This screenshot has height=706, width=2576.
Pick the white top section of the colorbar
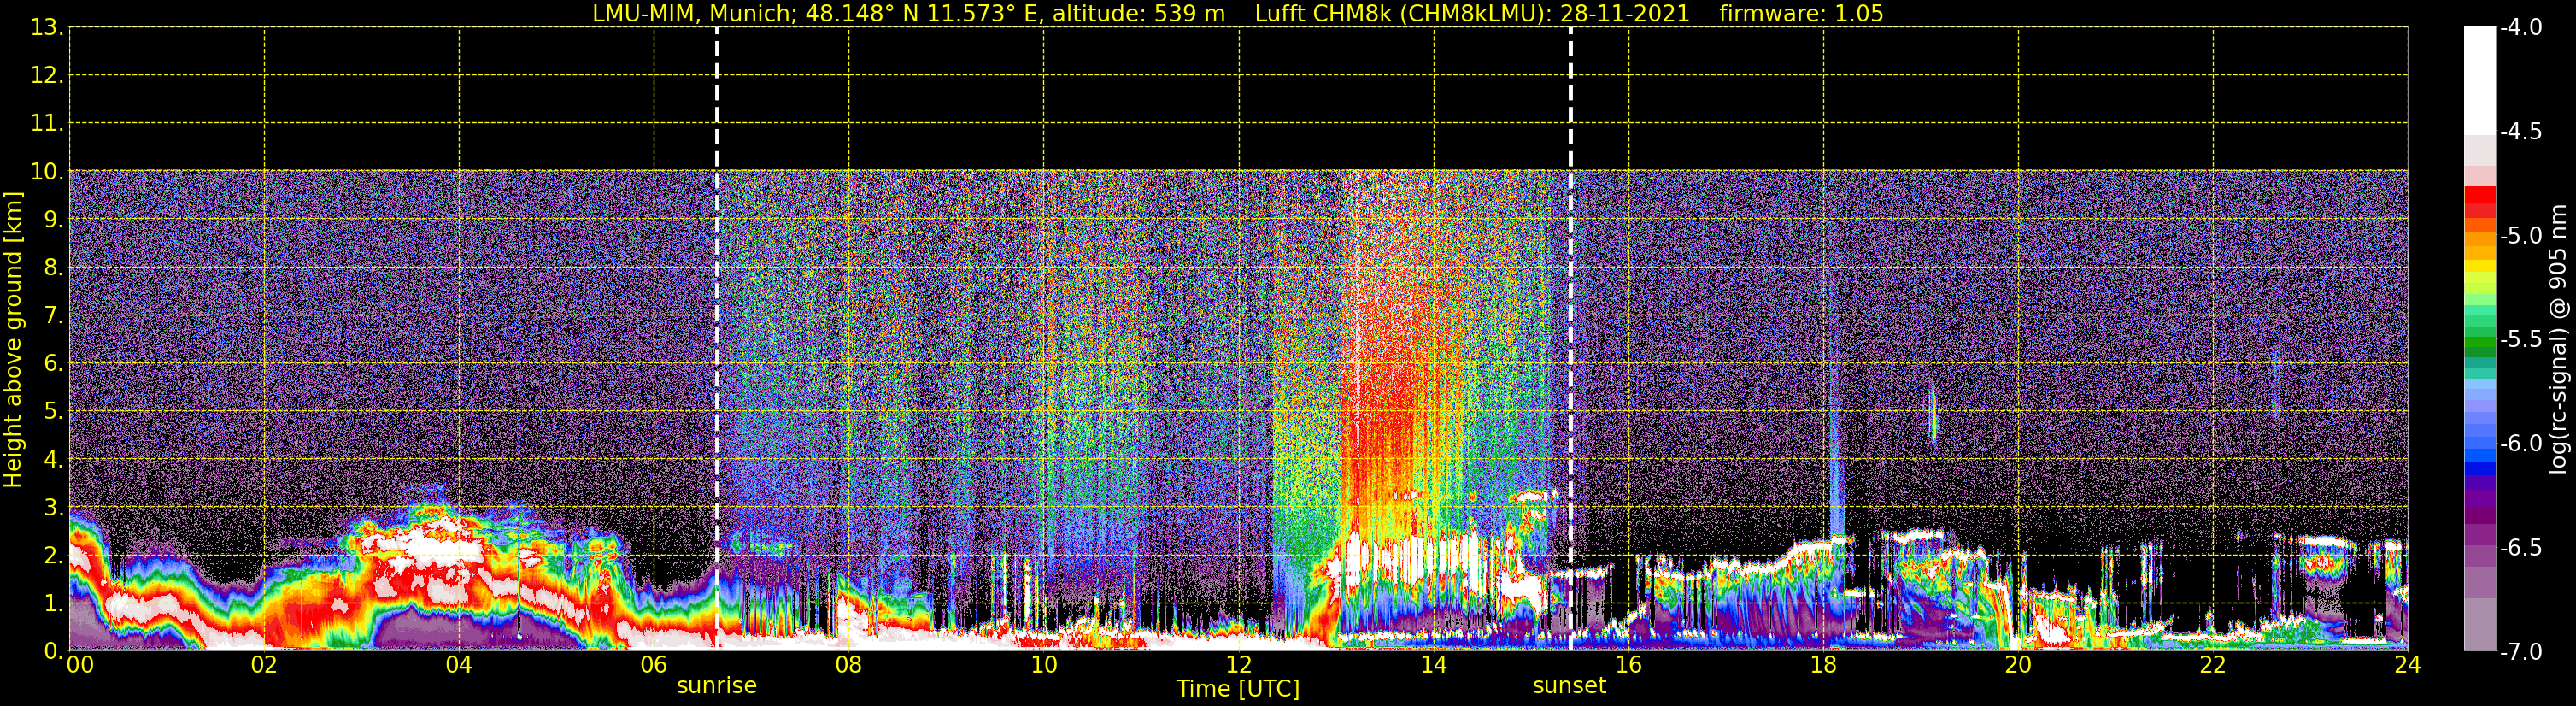(2479, 80)
